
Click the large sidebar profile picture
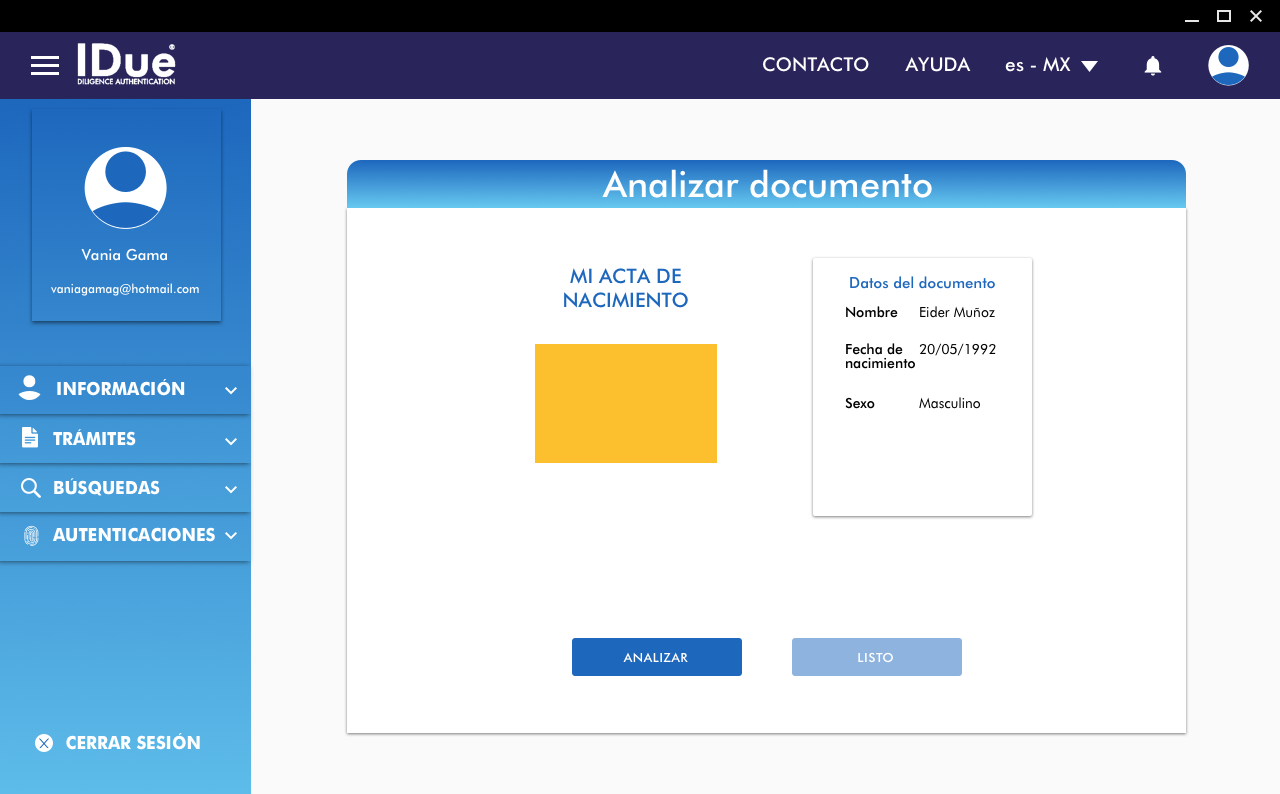tap(125, 188)
